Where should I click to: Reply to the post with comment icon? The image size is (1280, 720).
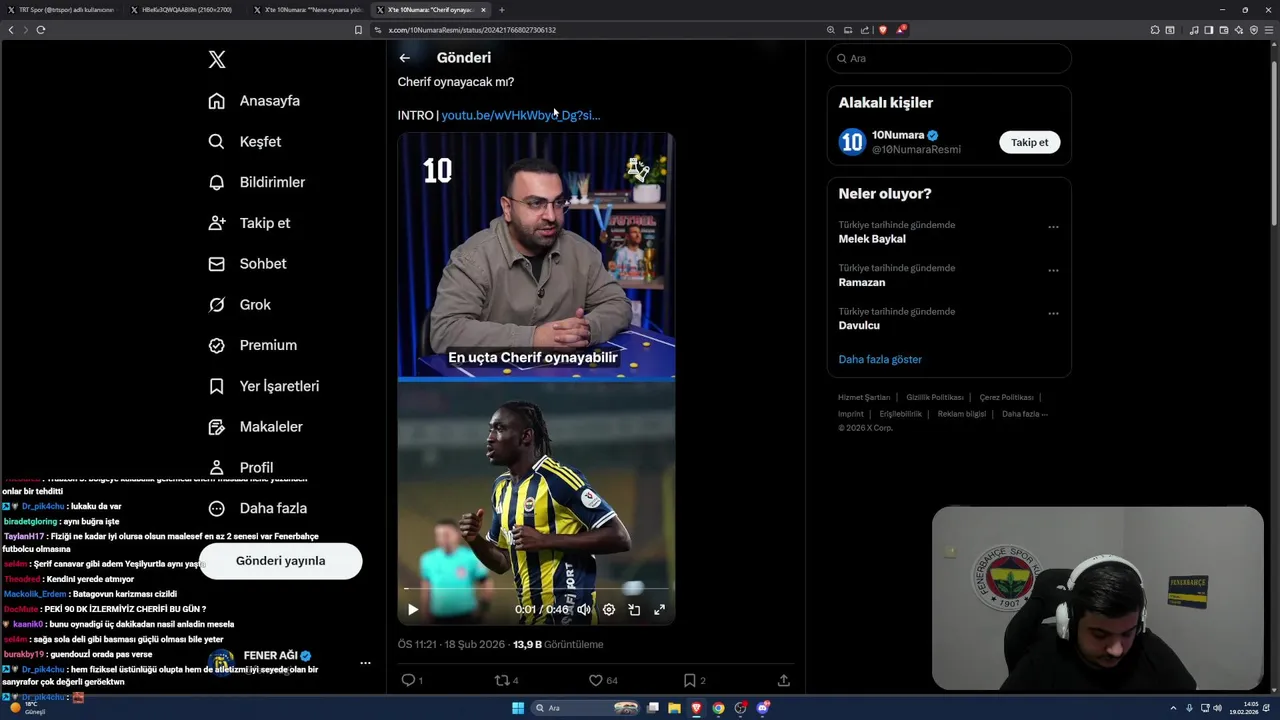[408, 680]
